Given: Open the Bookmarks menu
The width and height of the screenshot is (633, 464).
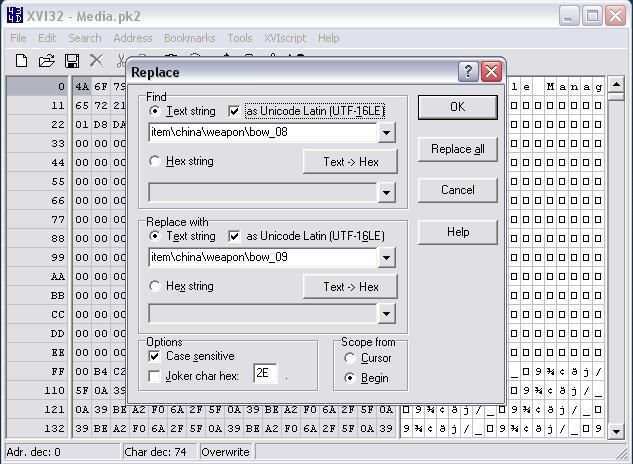Looking at the screenshot, I should click(x=190, y=38).
